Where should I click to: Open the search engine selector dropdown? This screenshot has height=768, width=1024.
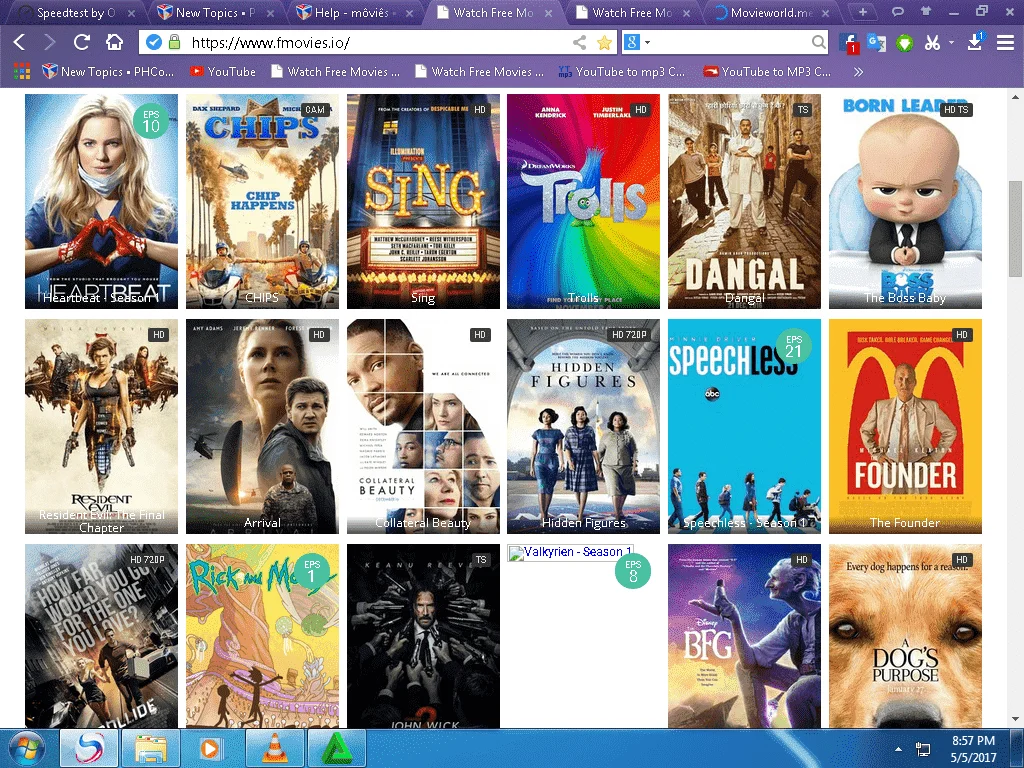click(x=637, y=42)
